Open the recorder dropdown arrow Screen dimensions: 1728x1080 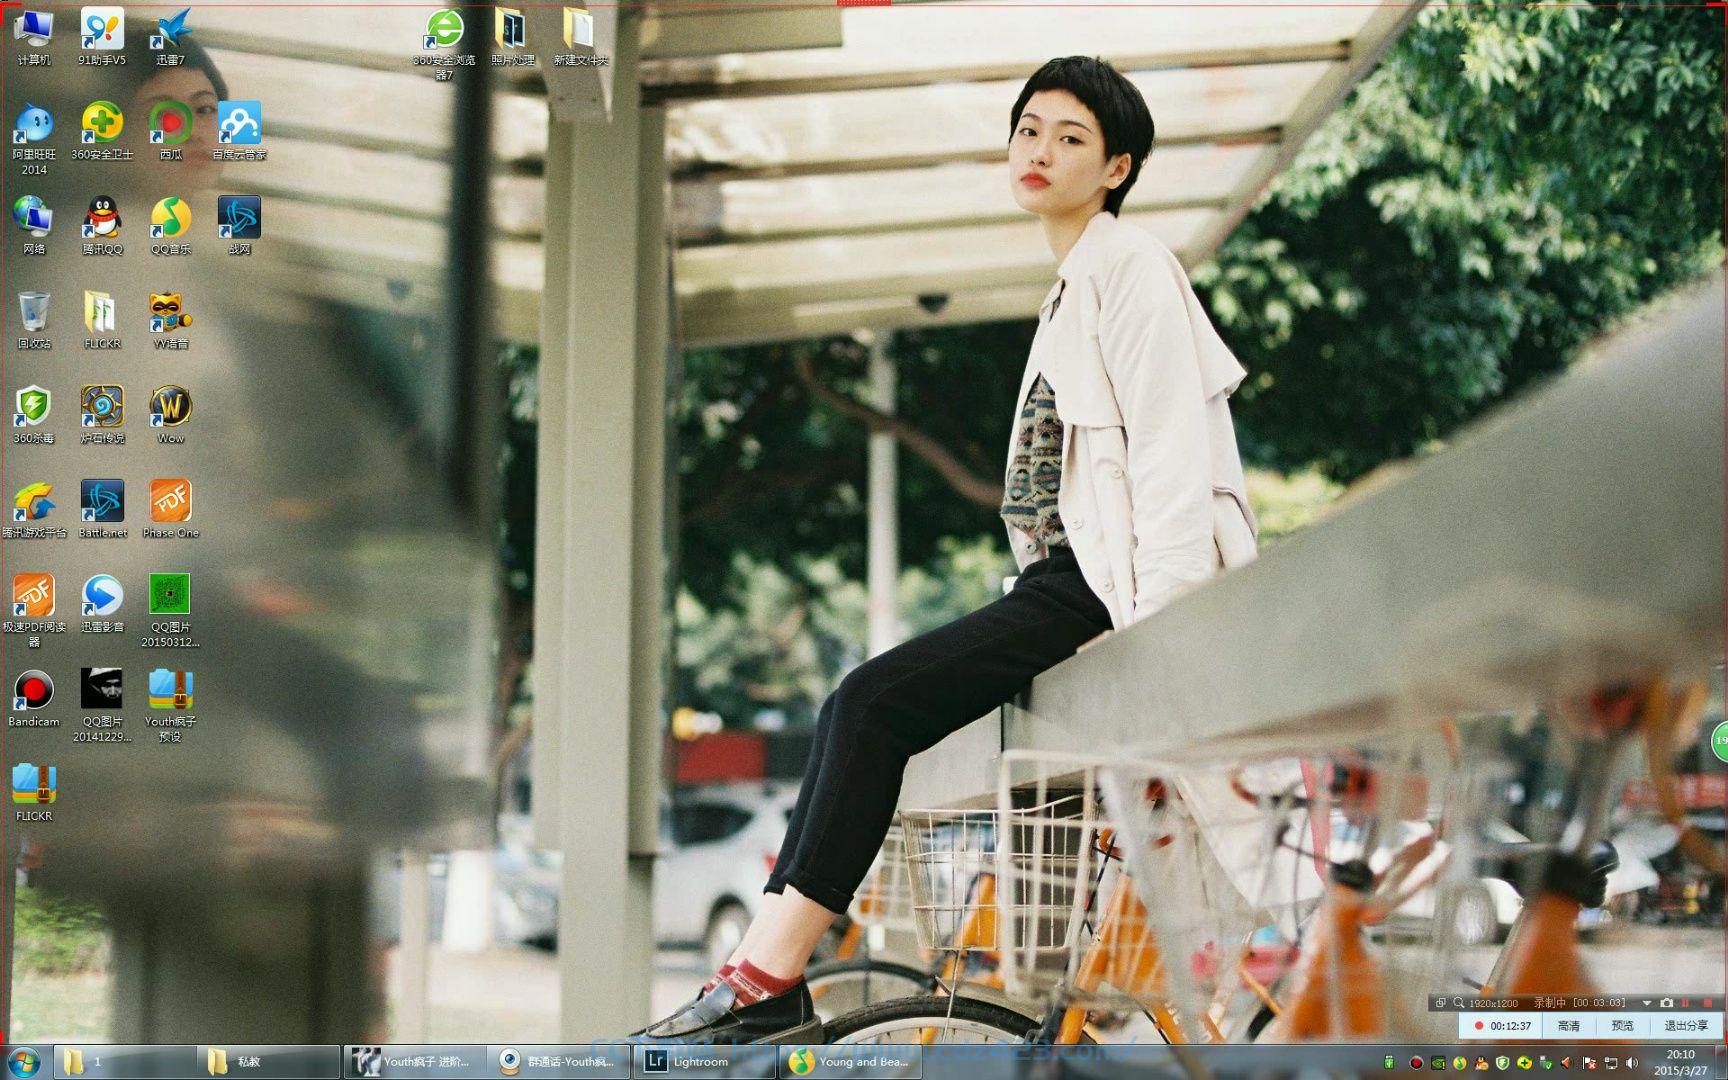1647,1003
